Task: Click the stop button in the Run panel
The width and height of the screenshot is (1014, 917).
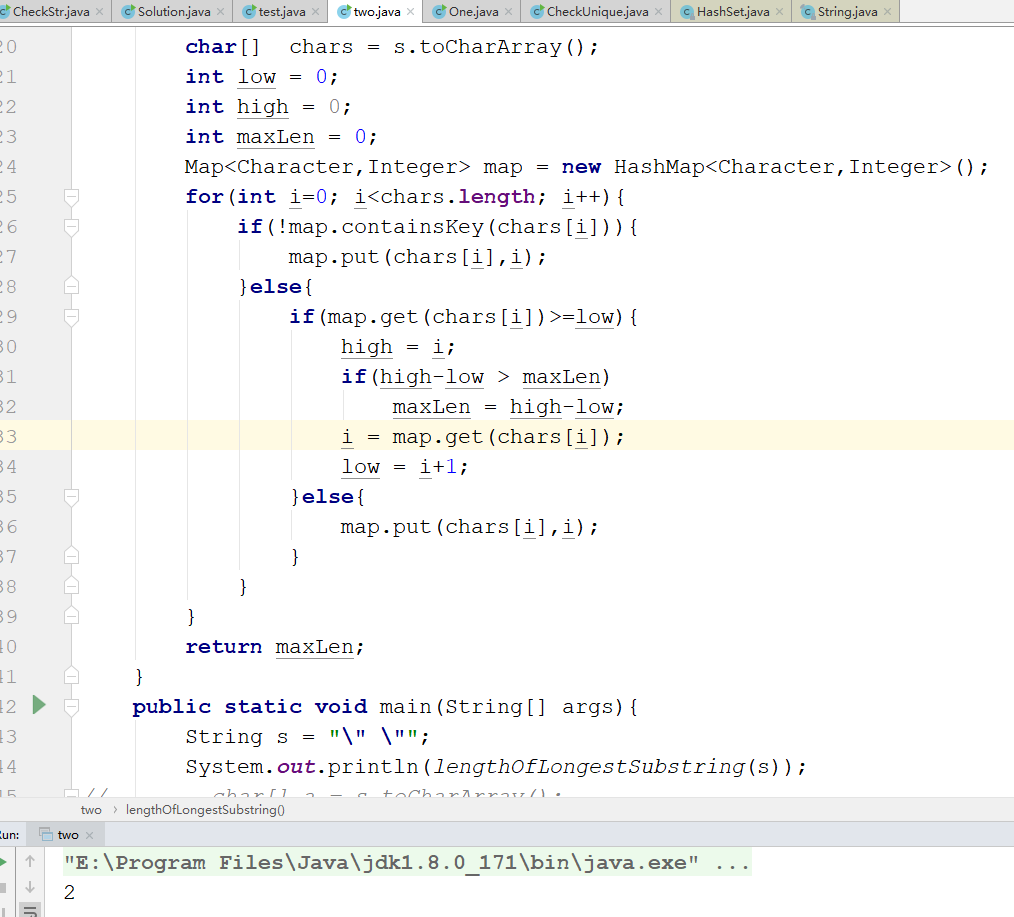Action: coord(3,887)
